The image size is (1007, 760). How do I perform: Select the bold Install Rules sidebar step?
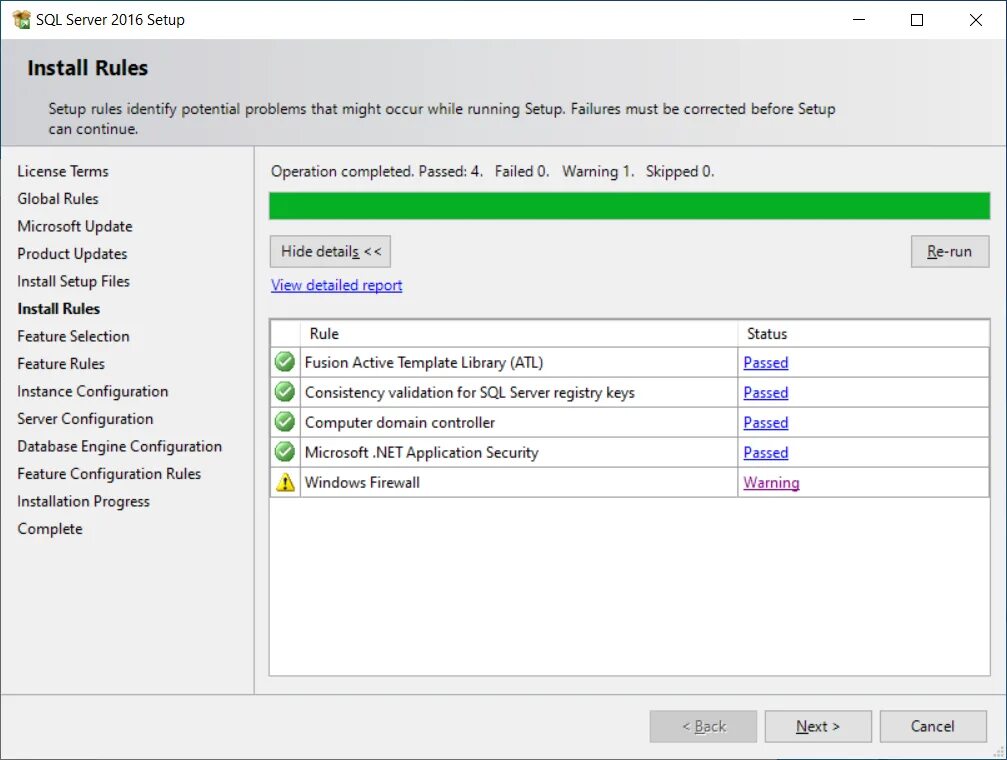click(x=58, y=309)
